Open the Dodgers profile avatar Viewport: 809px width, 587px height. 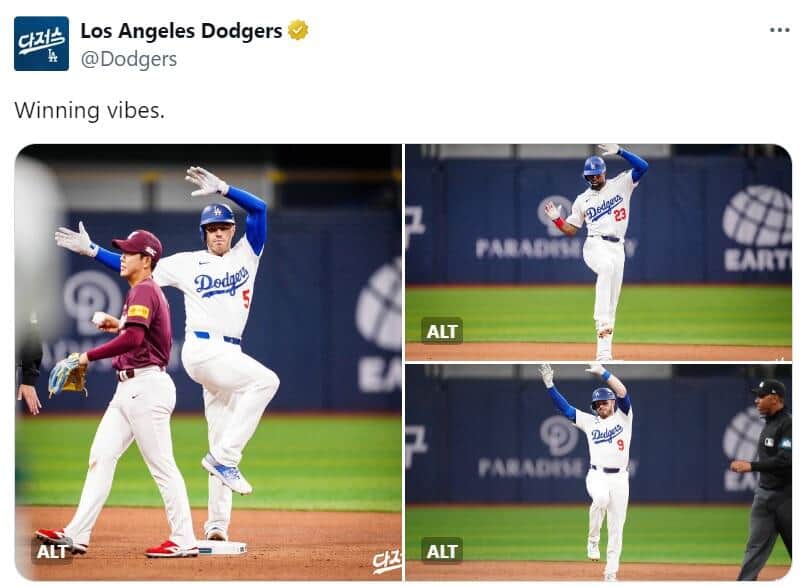(x=41, y=43)
